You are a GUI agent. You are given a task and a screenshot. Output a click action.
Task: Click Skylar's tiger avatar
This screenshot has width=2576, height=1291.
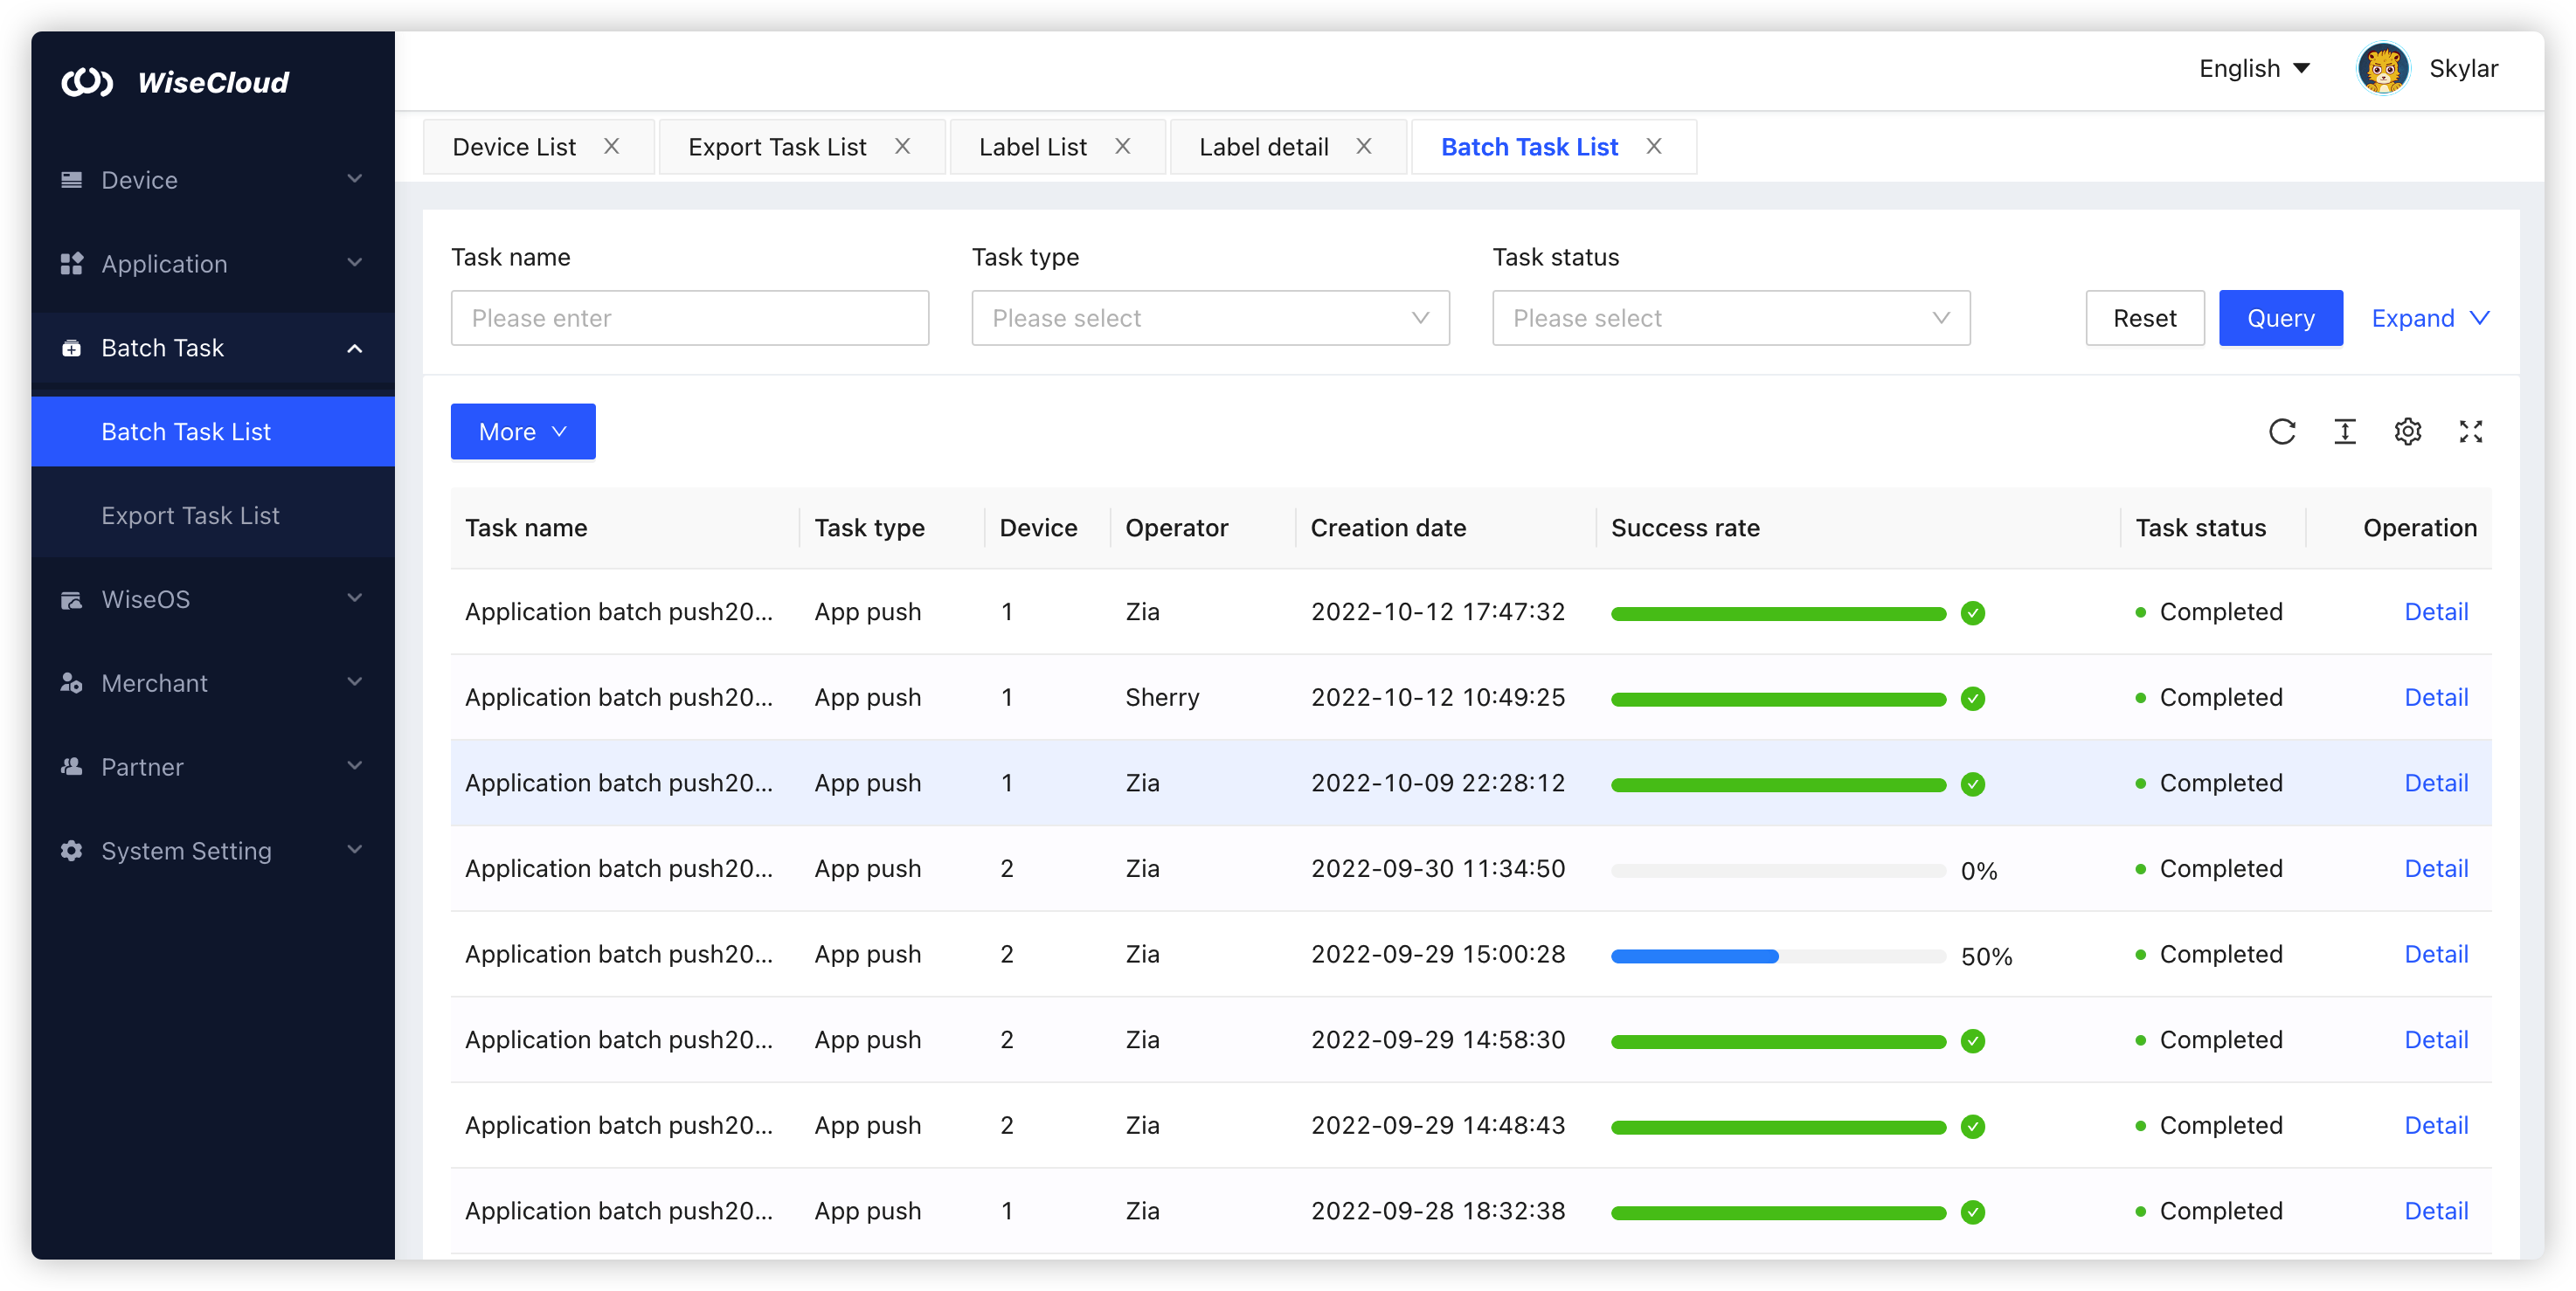[2383, 69]
